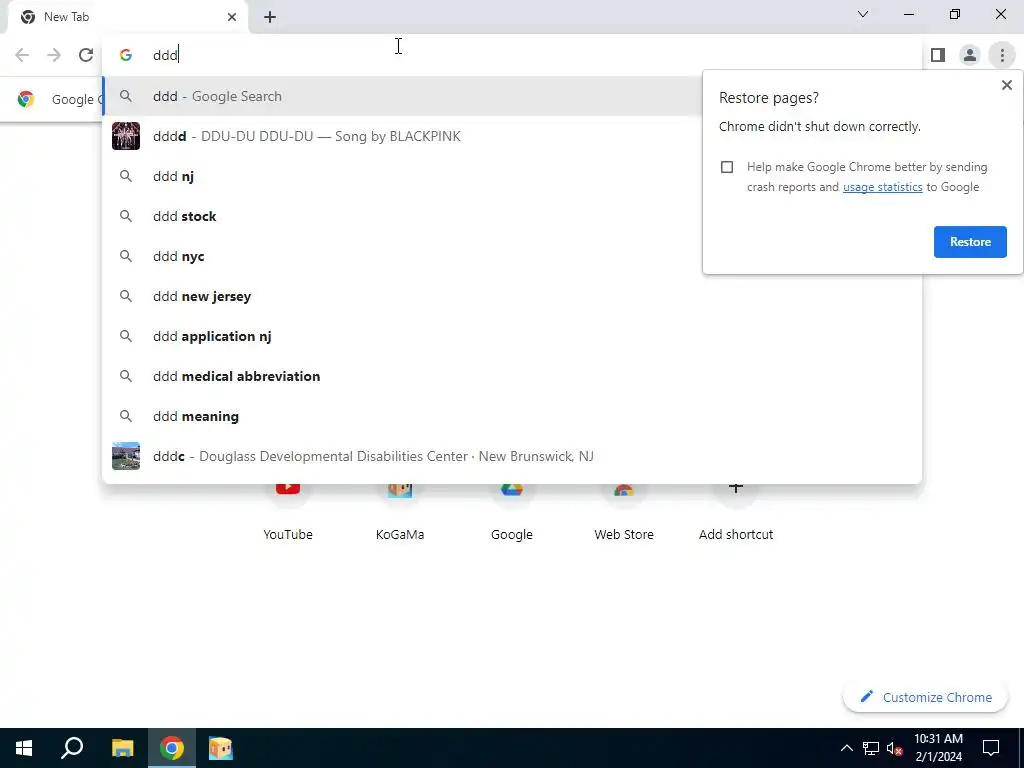Viewport: 1024px width, 768px height.
Task: Open Windows taskbar search
Action: point(72,748)
